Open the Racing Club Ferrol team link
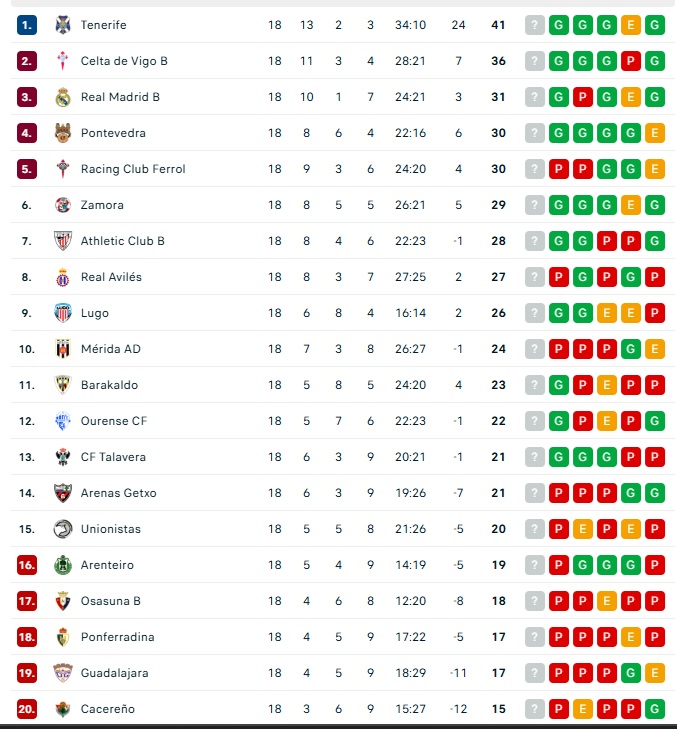Image resolution: width=677 pixels, height=729 pixels. pyautogui.click(x=133, y=169)
